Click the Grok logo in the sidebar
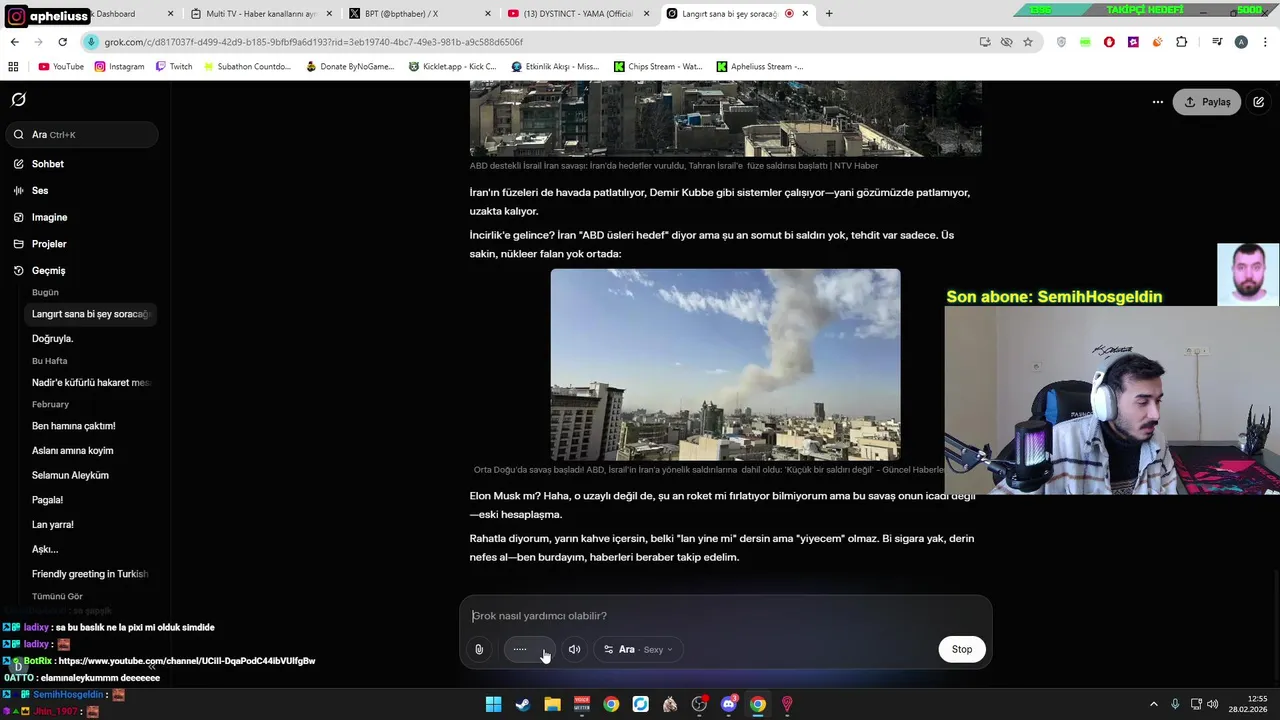Image resolution: width=1280 pixels, height=720 pixels. pos(18,100)
